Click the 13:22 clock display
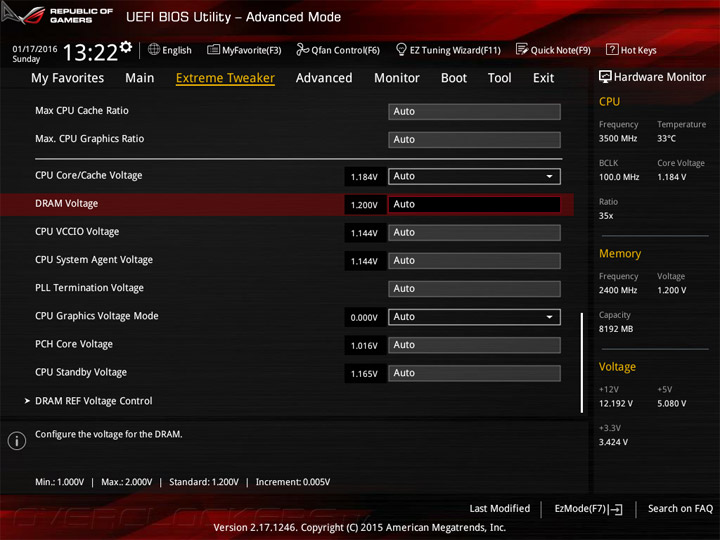 (90, 52)
